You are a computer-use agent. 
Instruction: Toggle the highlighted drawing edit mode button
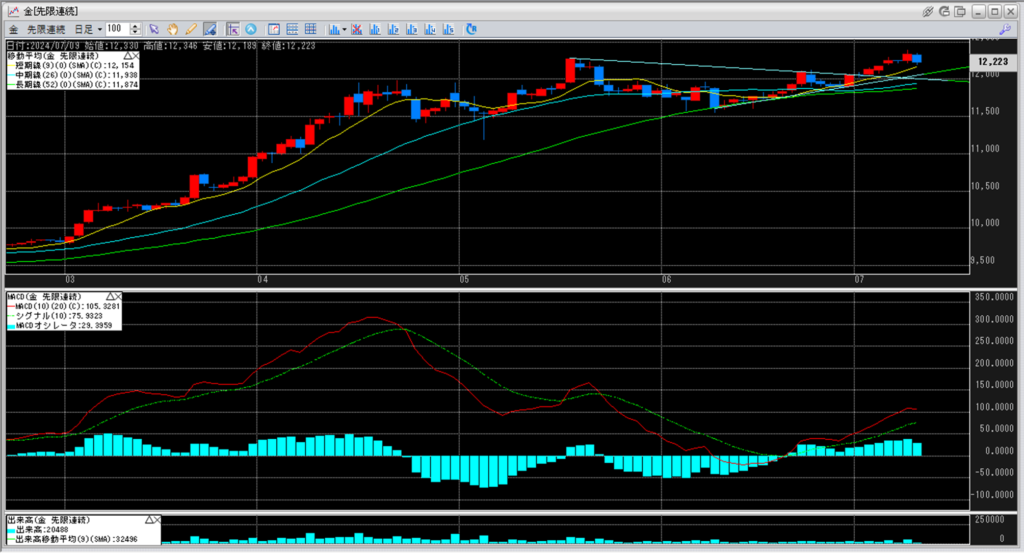click(210, 29)
